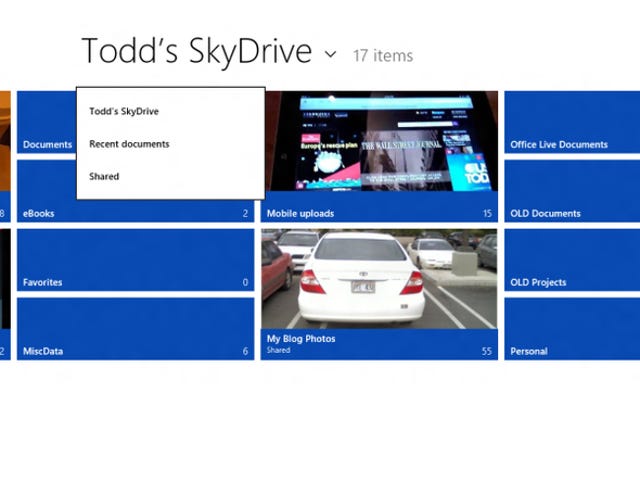Click the 17 items count text
The image size is (640, 481).
[x=383, y=56]
